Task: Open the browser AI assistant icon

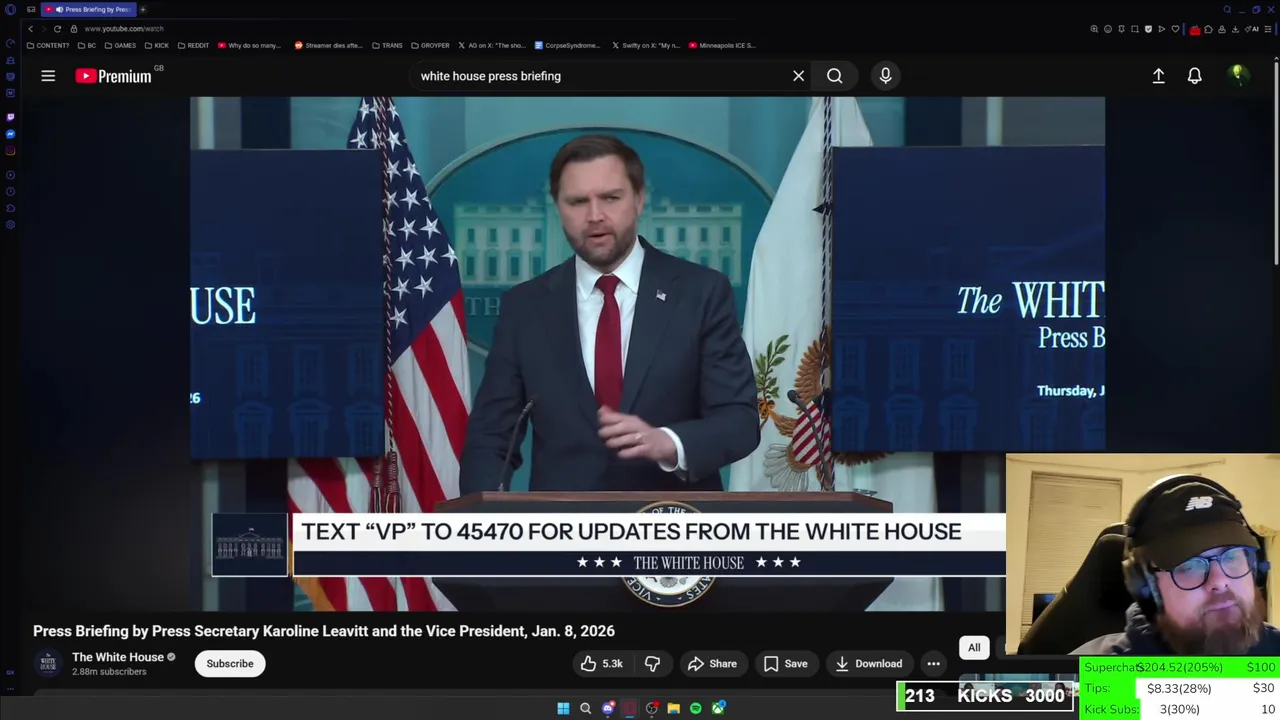Action: [1253, 29]
